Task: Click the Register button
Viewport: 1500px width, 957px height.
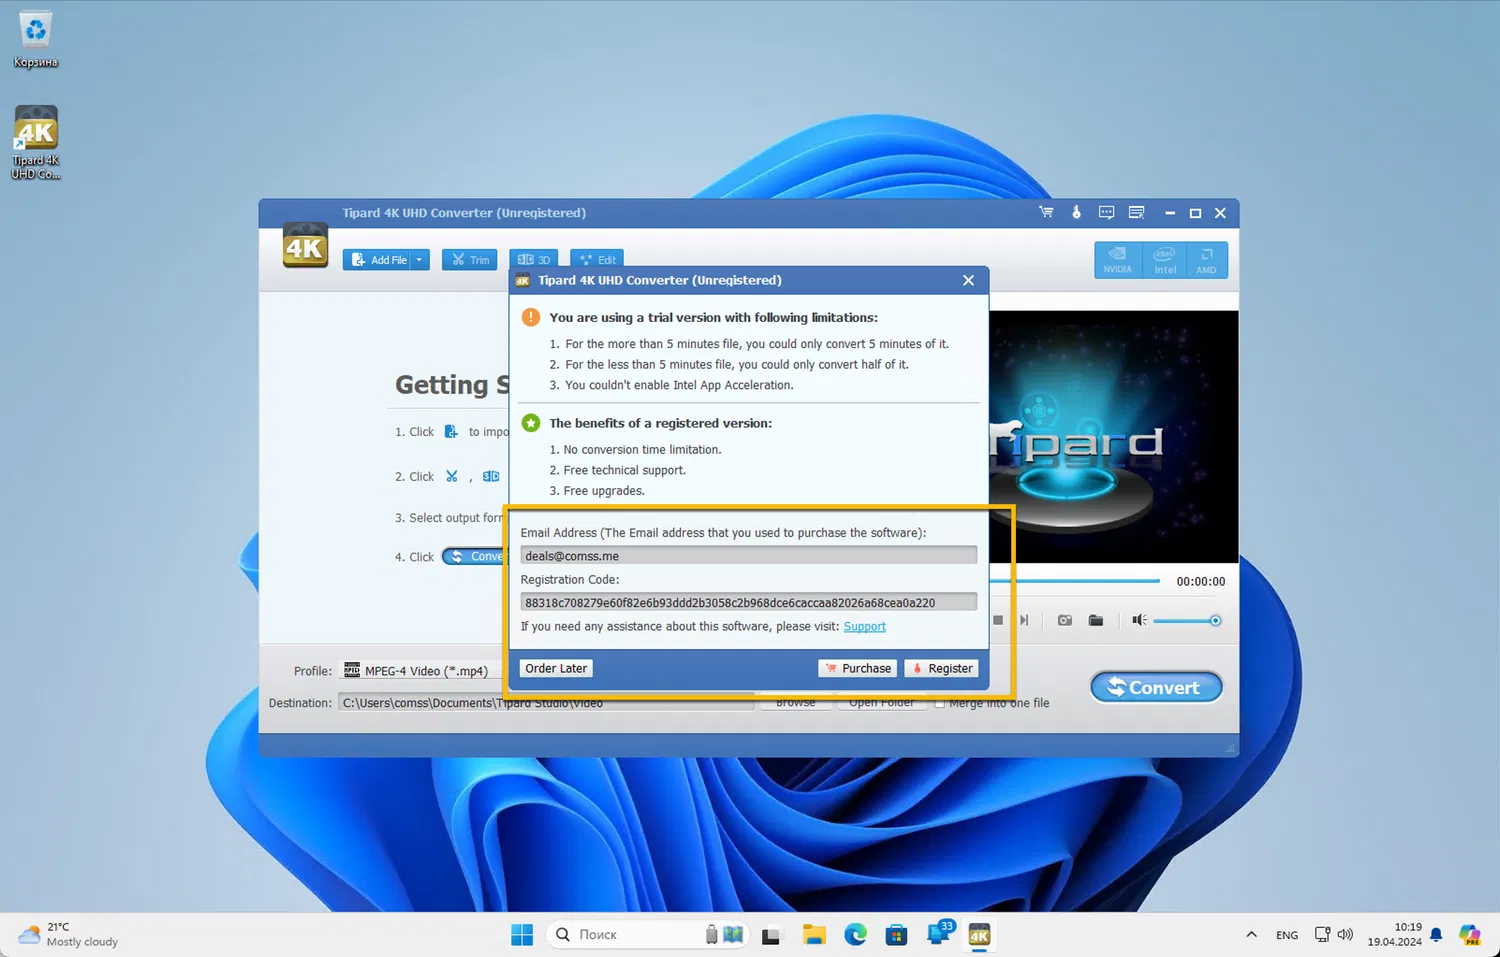Action: pyautogui.click(x=941, y=668)
